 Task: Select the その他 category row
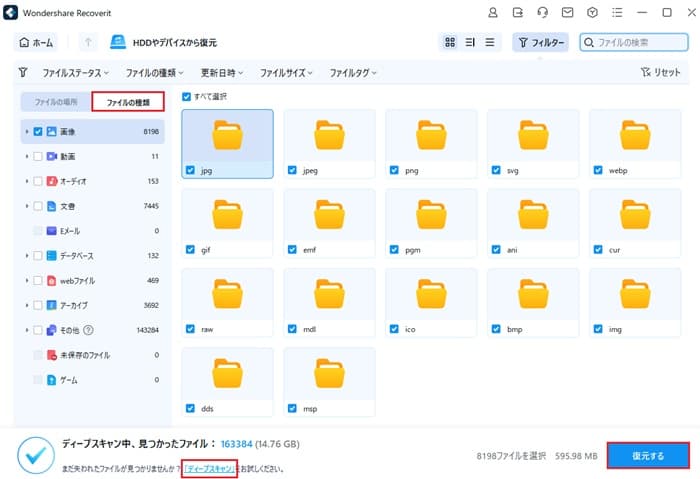(92, 330)
